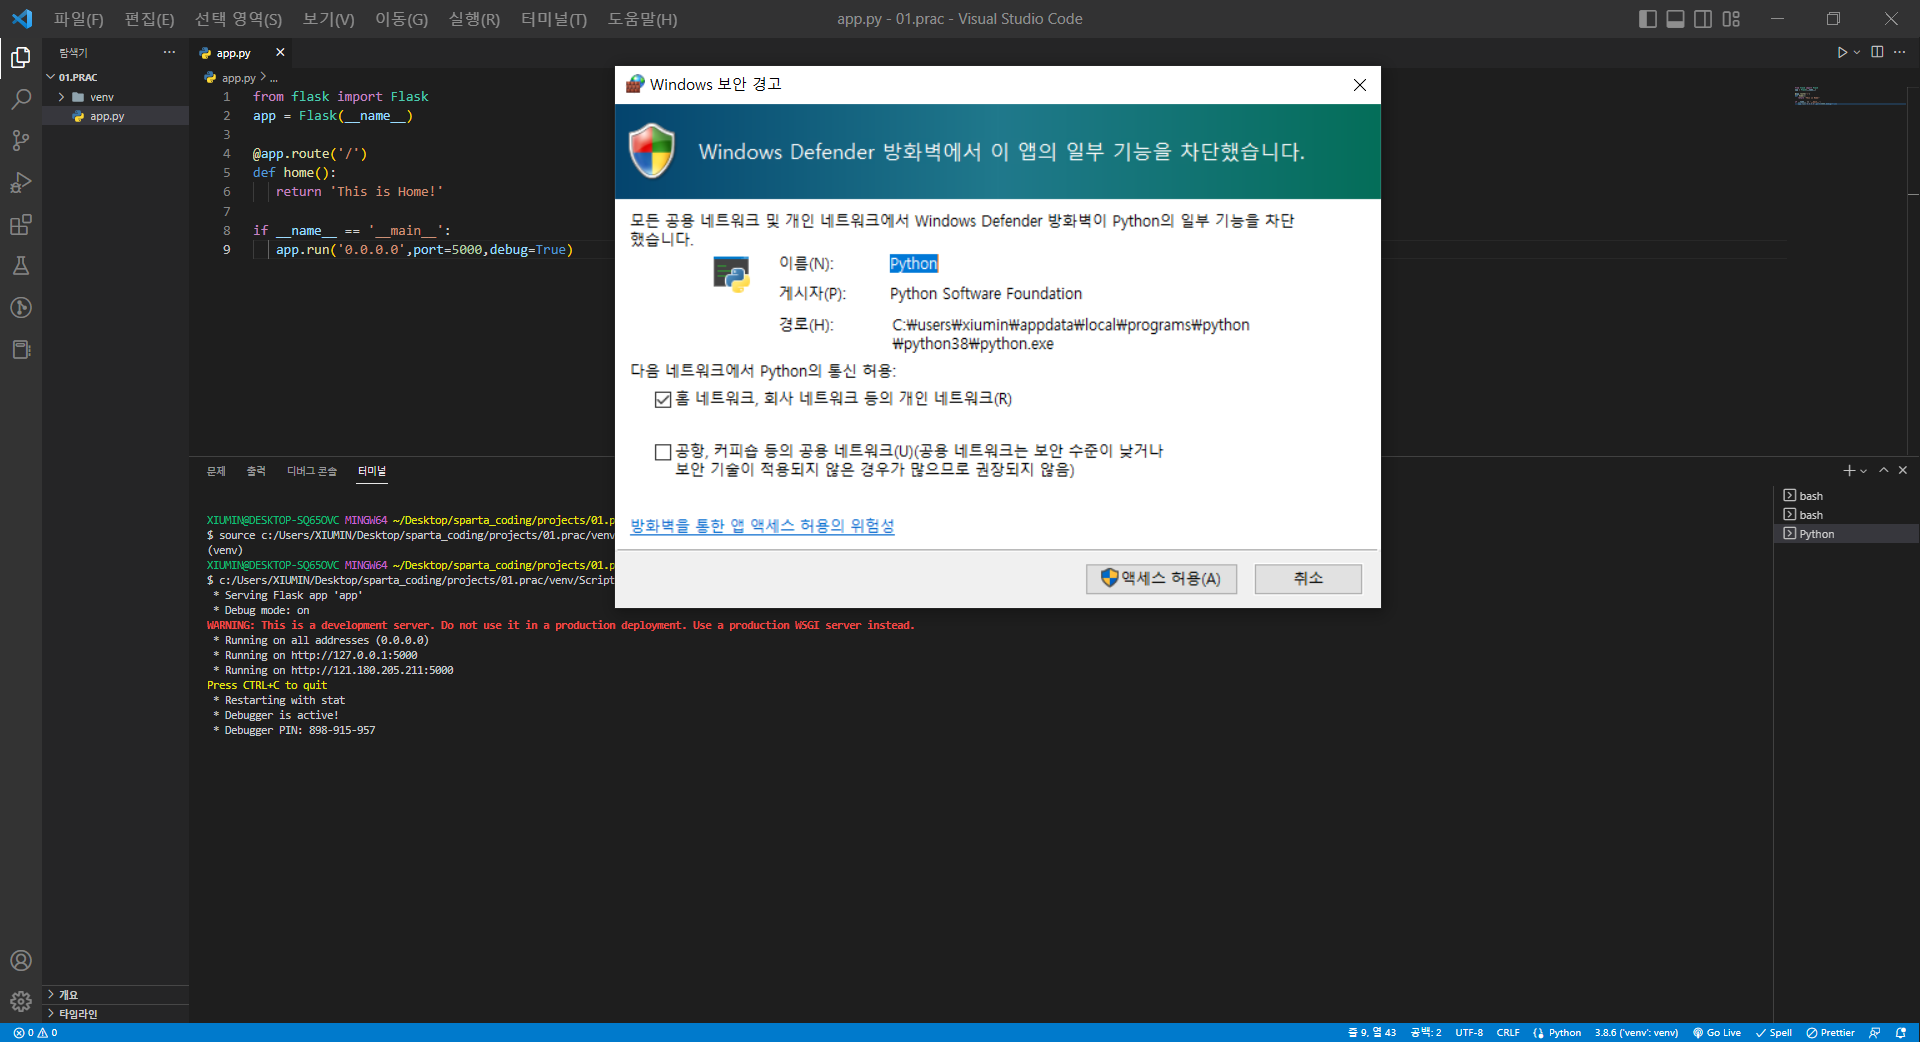This screenshot has height=1042, width=1920.
Task: Click the Python name field in dialog
Action: (914, 264)
